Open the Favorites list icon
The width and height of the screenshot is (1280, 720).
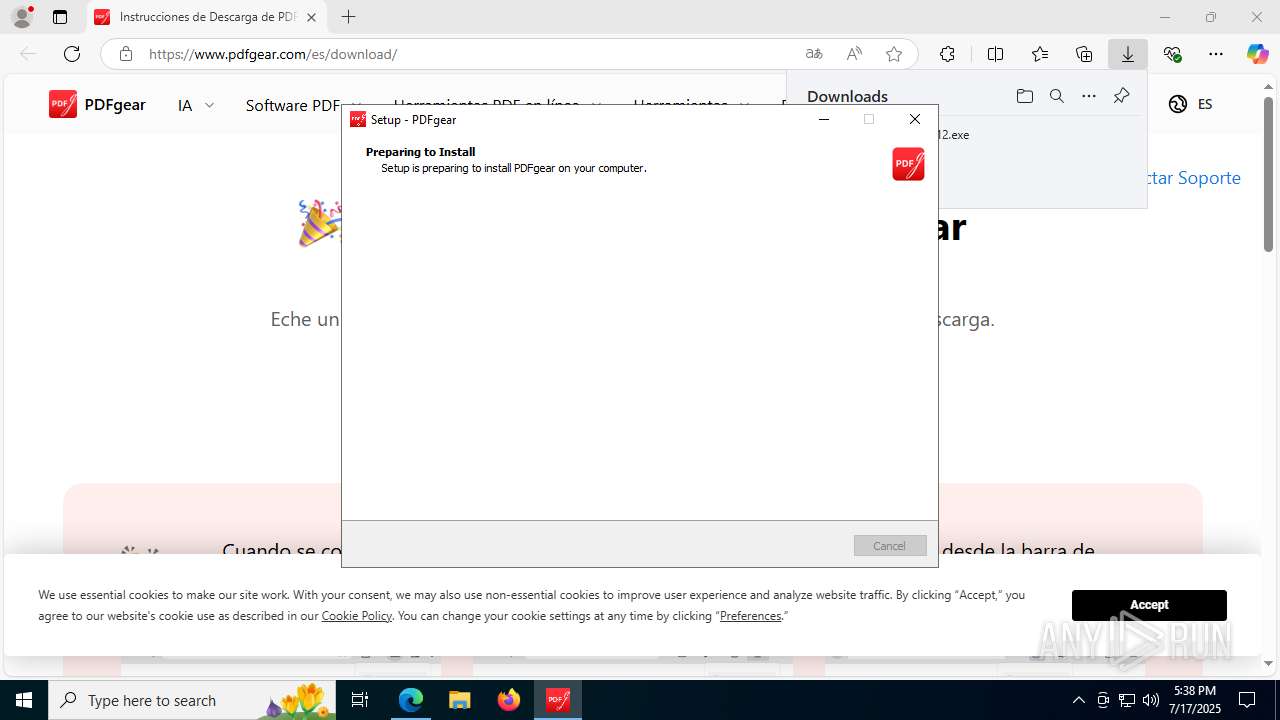1040,54
